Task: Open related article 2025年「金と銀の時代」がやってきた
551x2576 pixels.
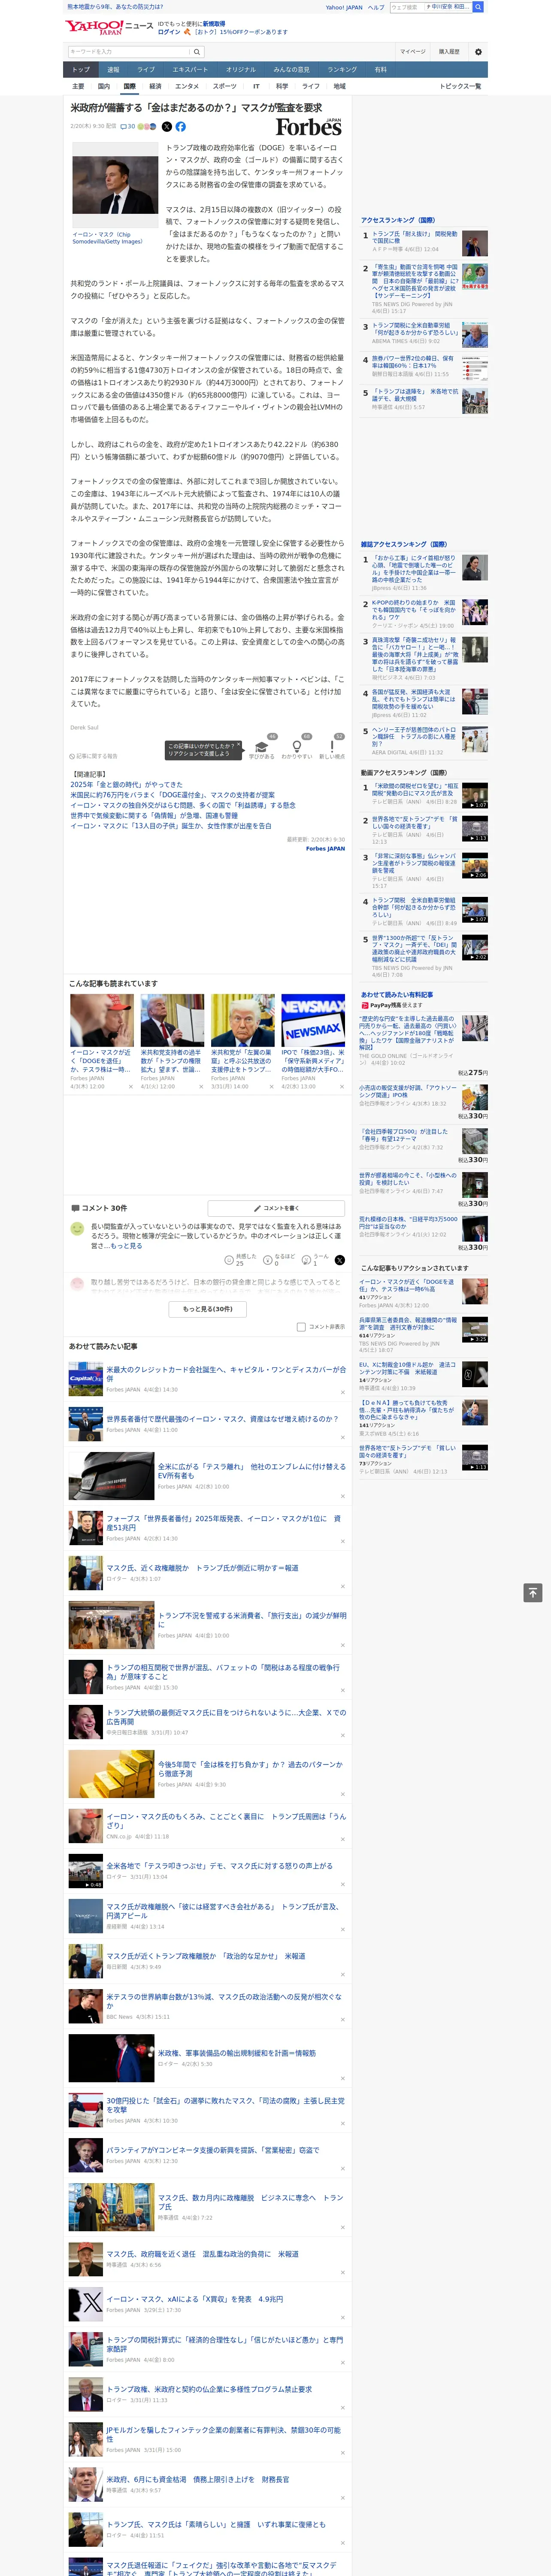Action: (x=126, y=785)
